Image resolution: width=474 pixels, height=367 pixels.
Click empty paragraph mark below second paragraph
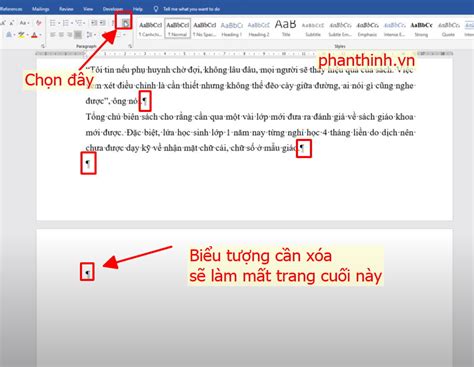click(x=88, y=163)
